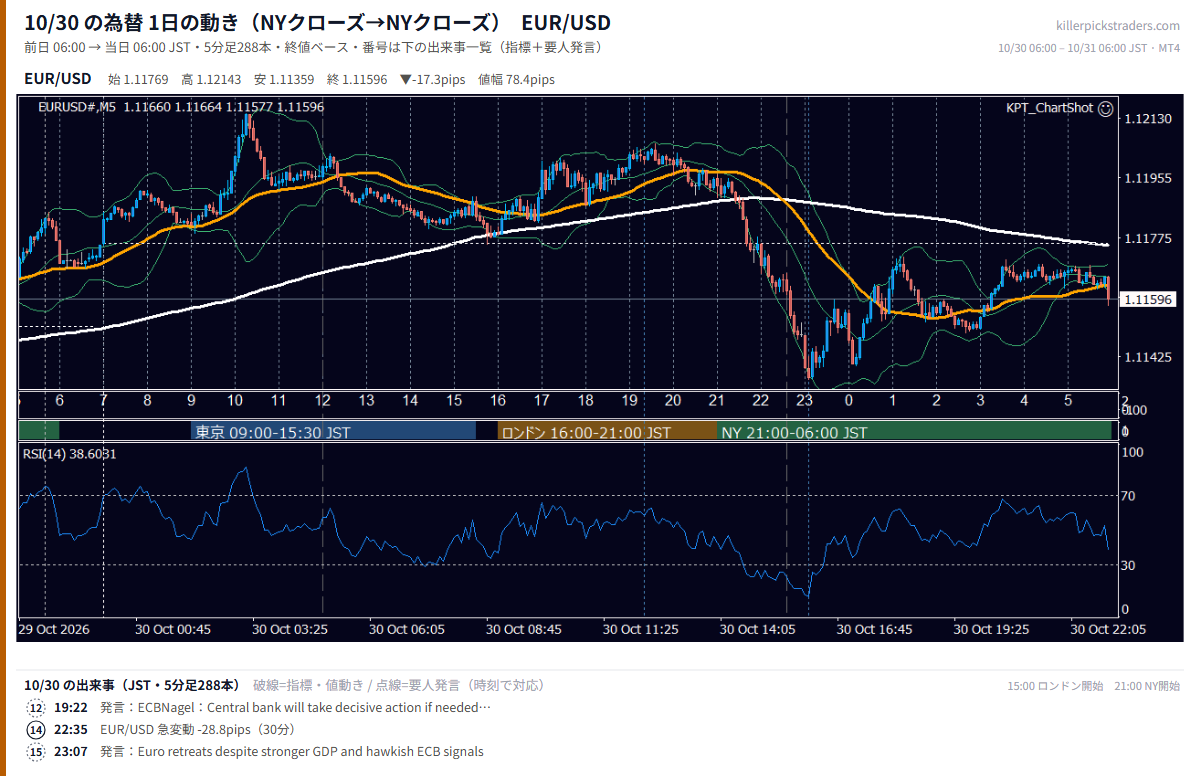Image resolution: width=1200 pixels, height=776 pixels.
Task: Select the NY 21:00-06:00 JST session bar
Action: pos(915,432)
